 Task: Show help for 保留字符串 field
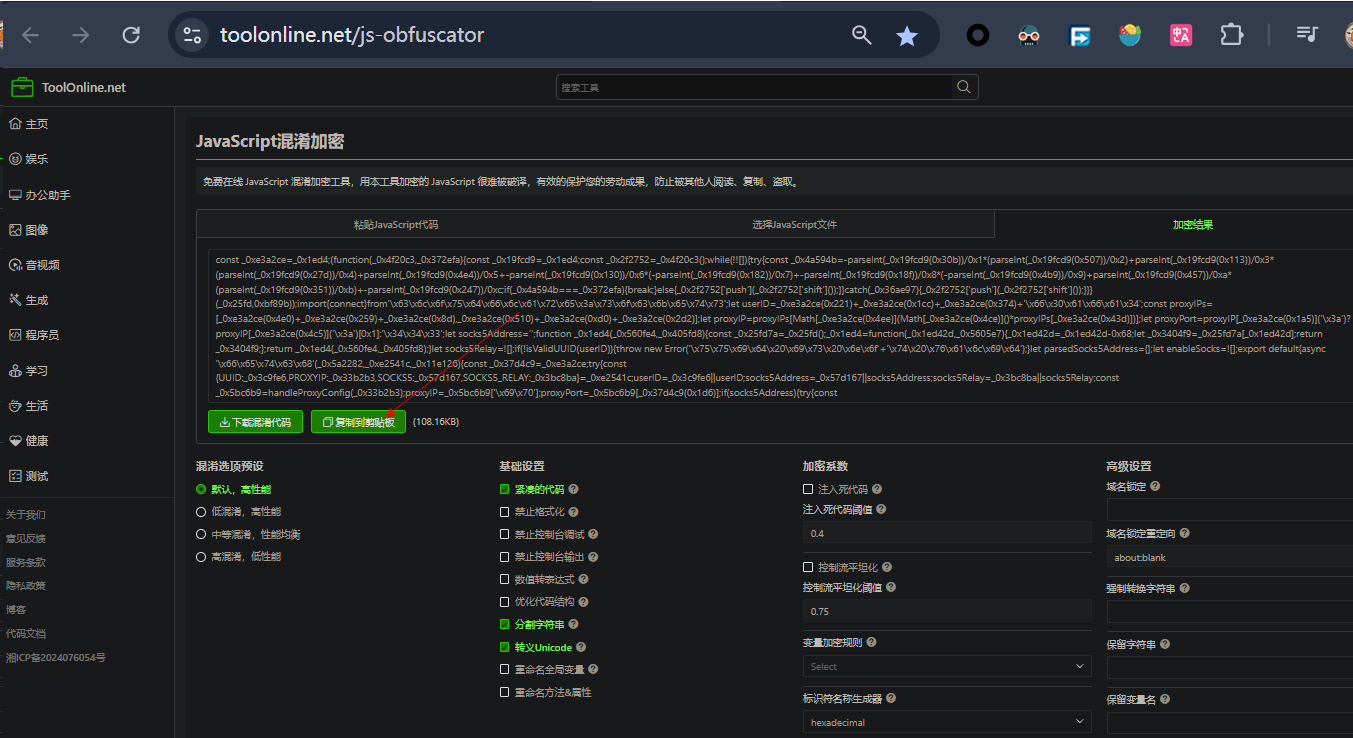pyautogui.click(x=1165, y=645)
